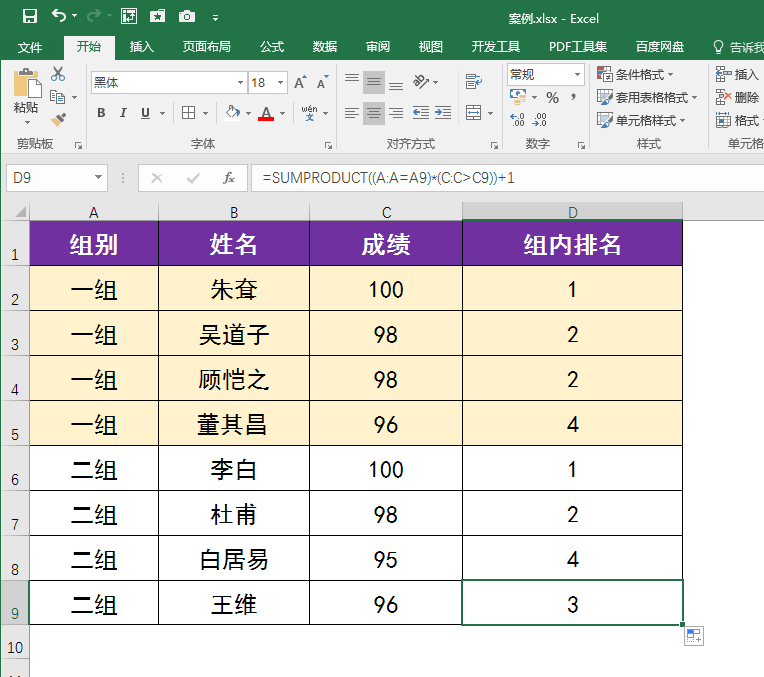The width and height of the screenshot is (764, 677).
Task: Click the Select All corner triangle
Action: tap(19, 212)
